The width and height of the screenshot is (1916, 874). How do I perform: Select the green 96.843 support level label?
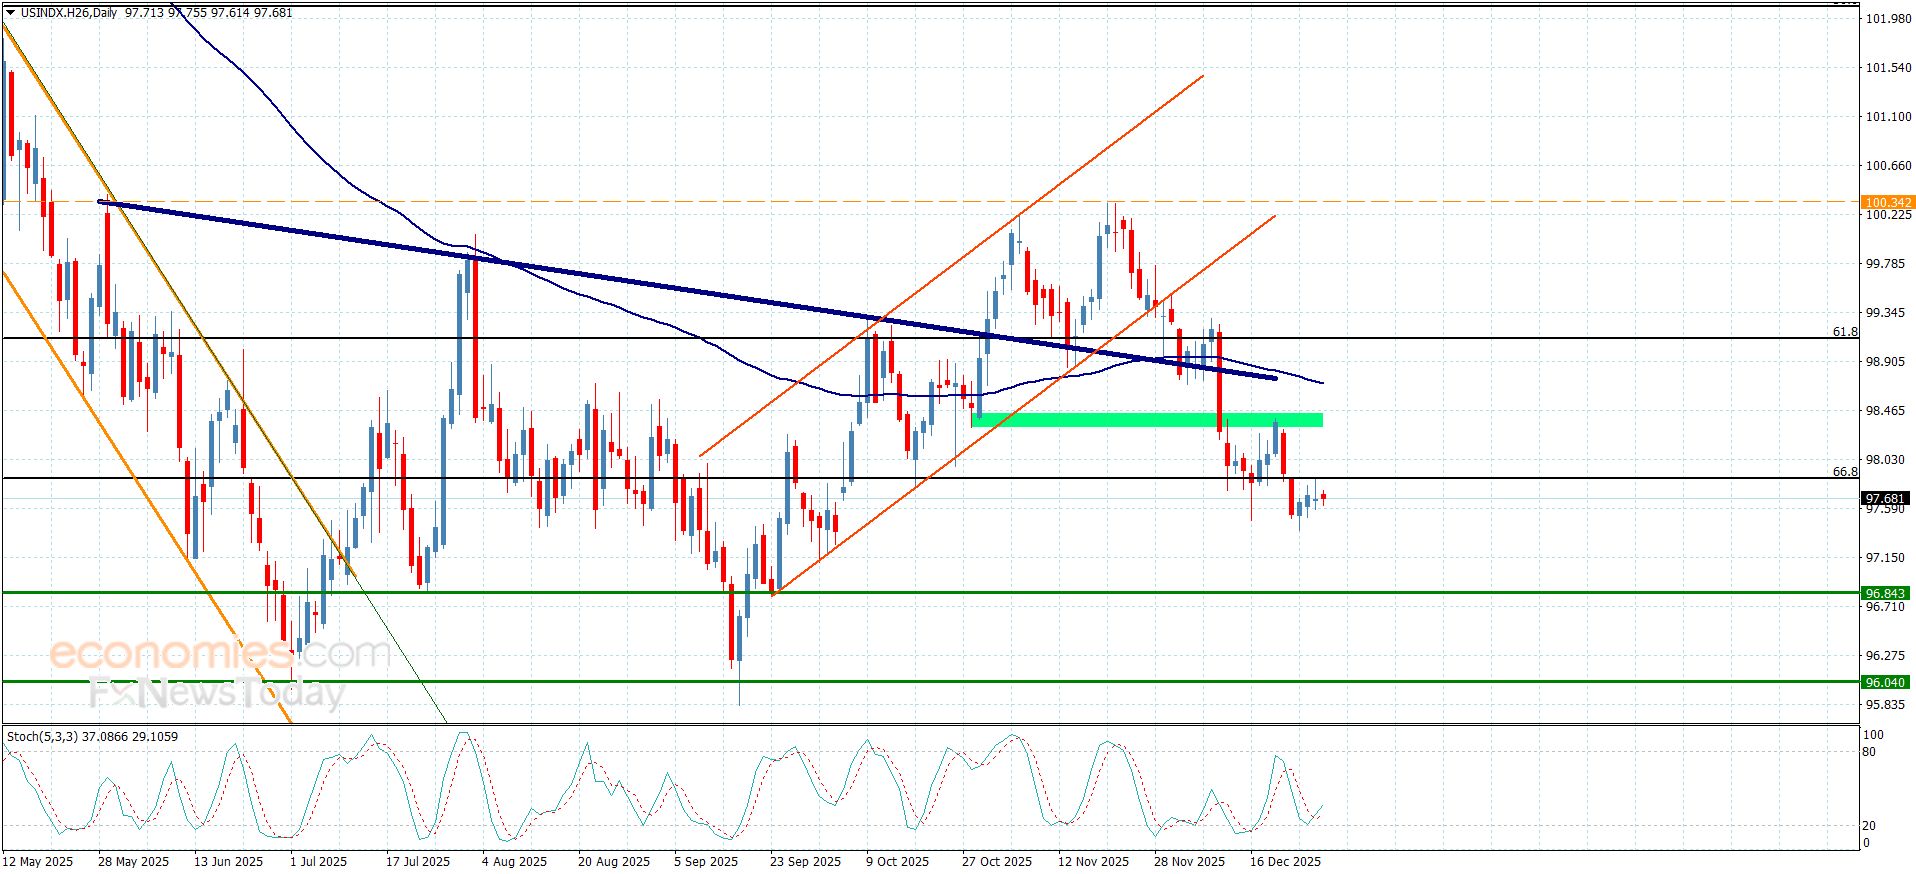pos(1885,593)
